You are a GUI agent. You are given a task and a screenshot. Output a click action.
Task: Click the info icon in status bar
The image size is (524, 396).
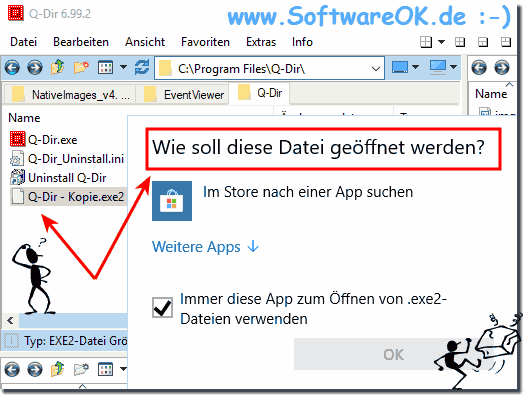(11, 341)
